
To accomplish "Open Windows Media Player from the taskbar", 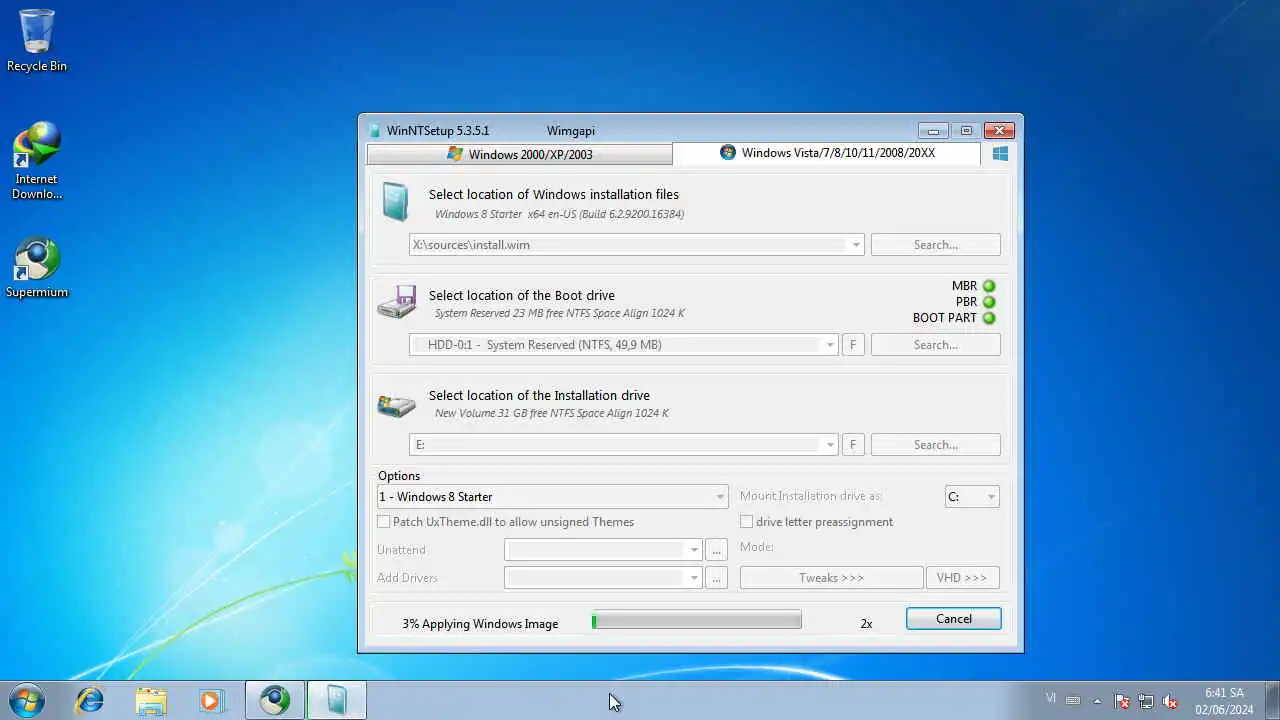I will (x=211, y=700).
